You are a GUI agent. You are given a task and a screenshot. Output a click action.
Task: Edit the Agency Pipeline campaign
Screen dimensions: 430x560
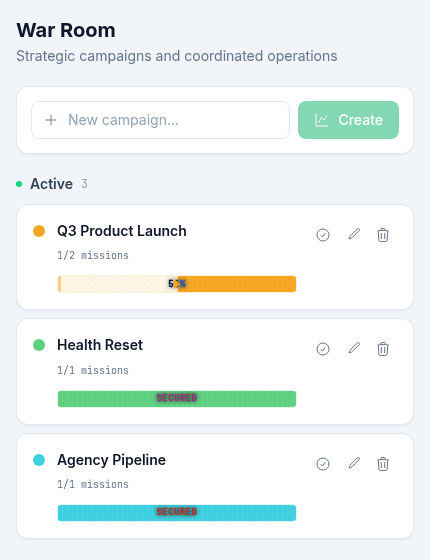pos(354,463)
